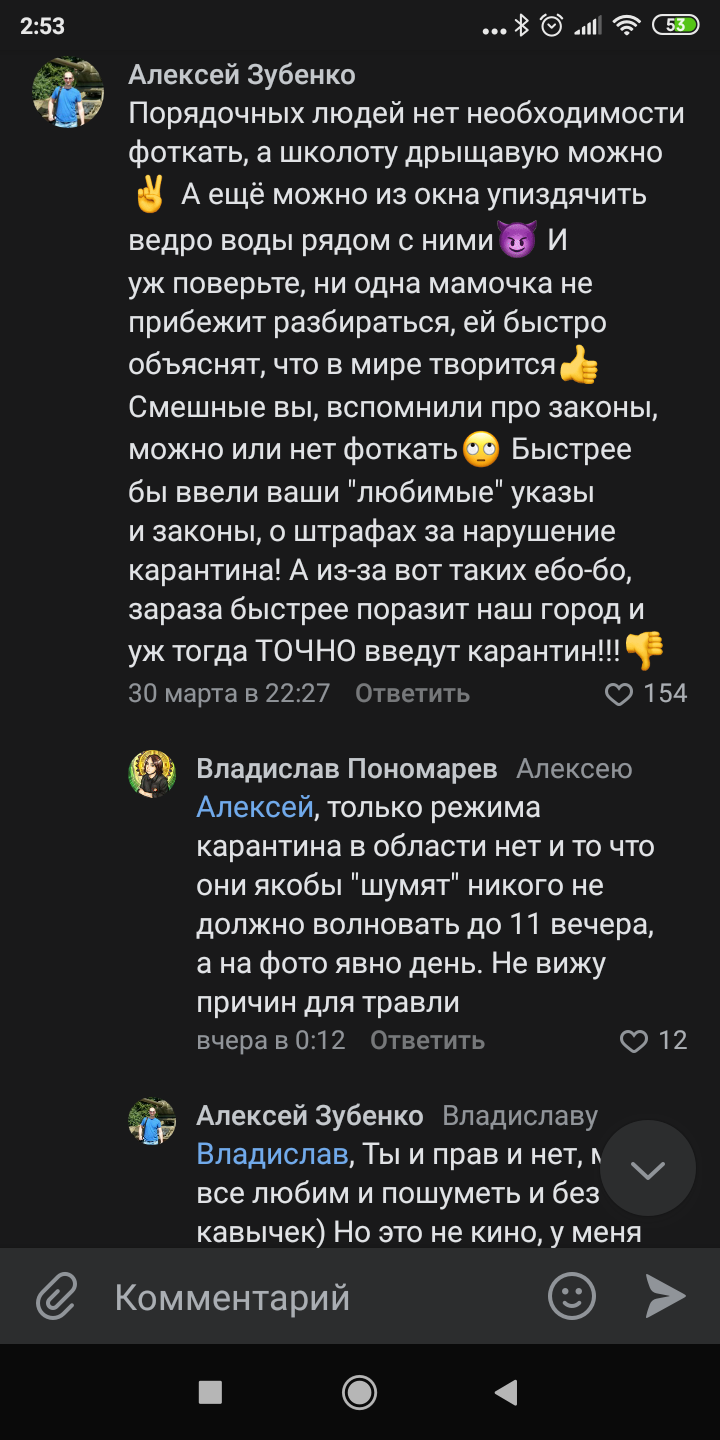Reply to the 30 марта comment
This screenshot has width=720, height=1440.
pyautogui.click(x=412, y=694)
